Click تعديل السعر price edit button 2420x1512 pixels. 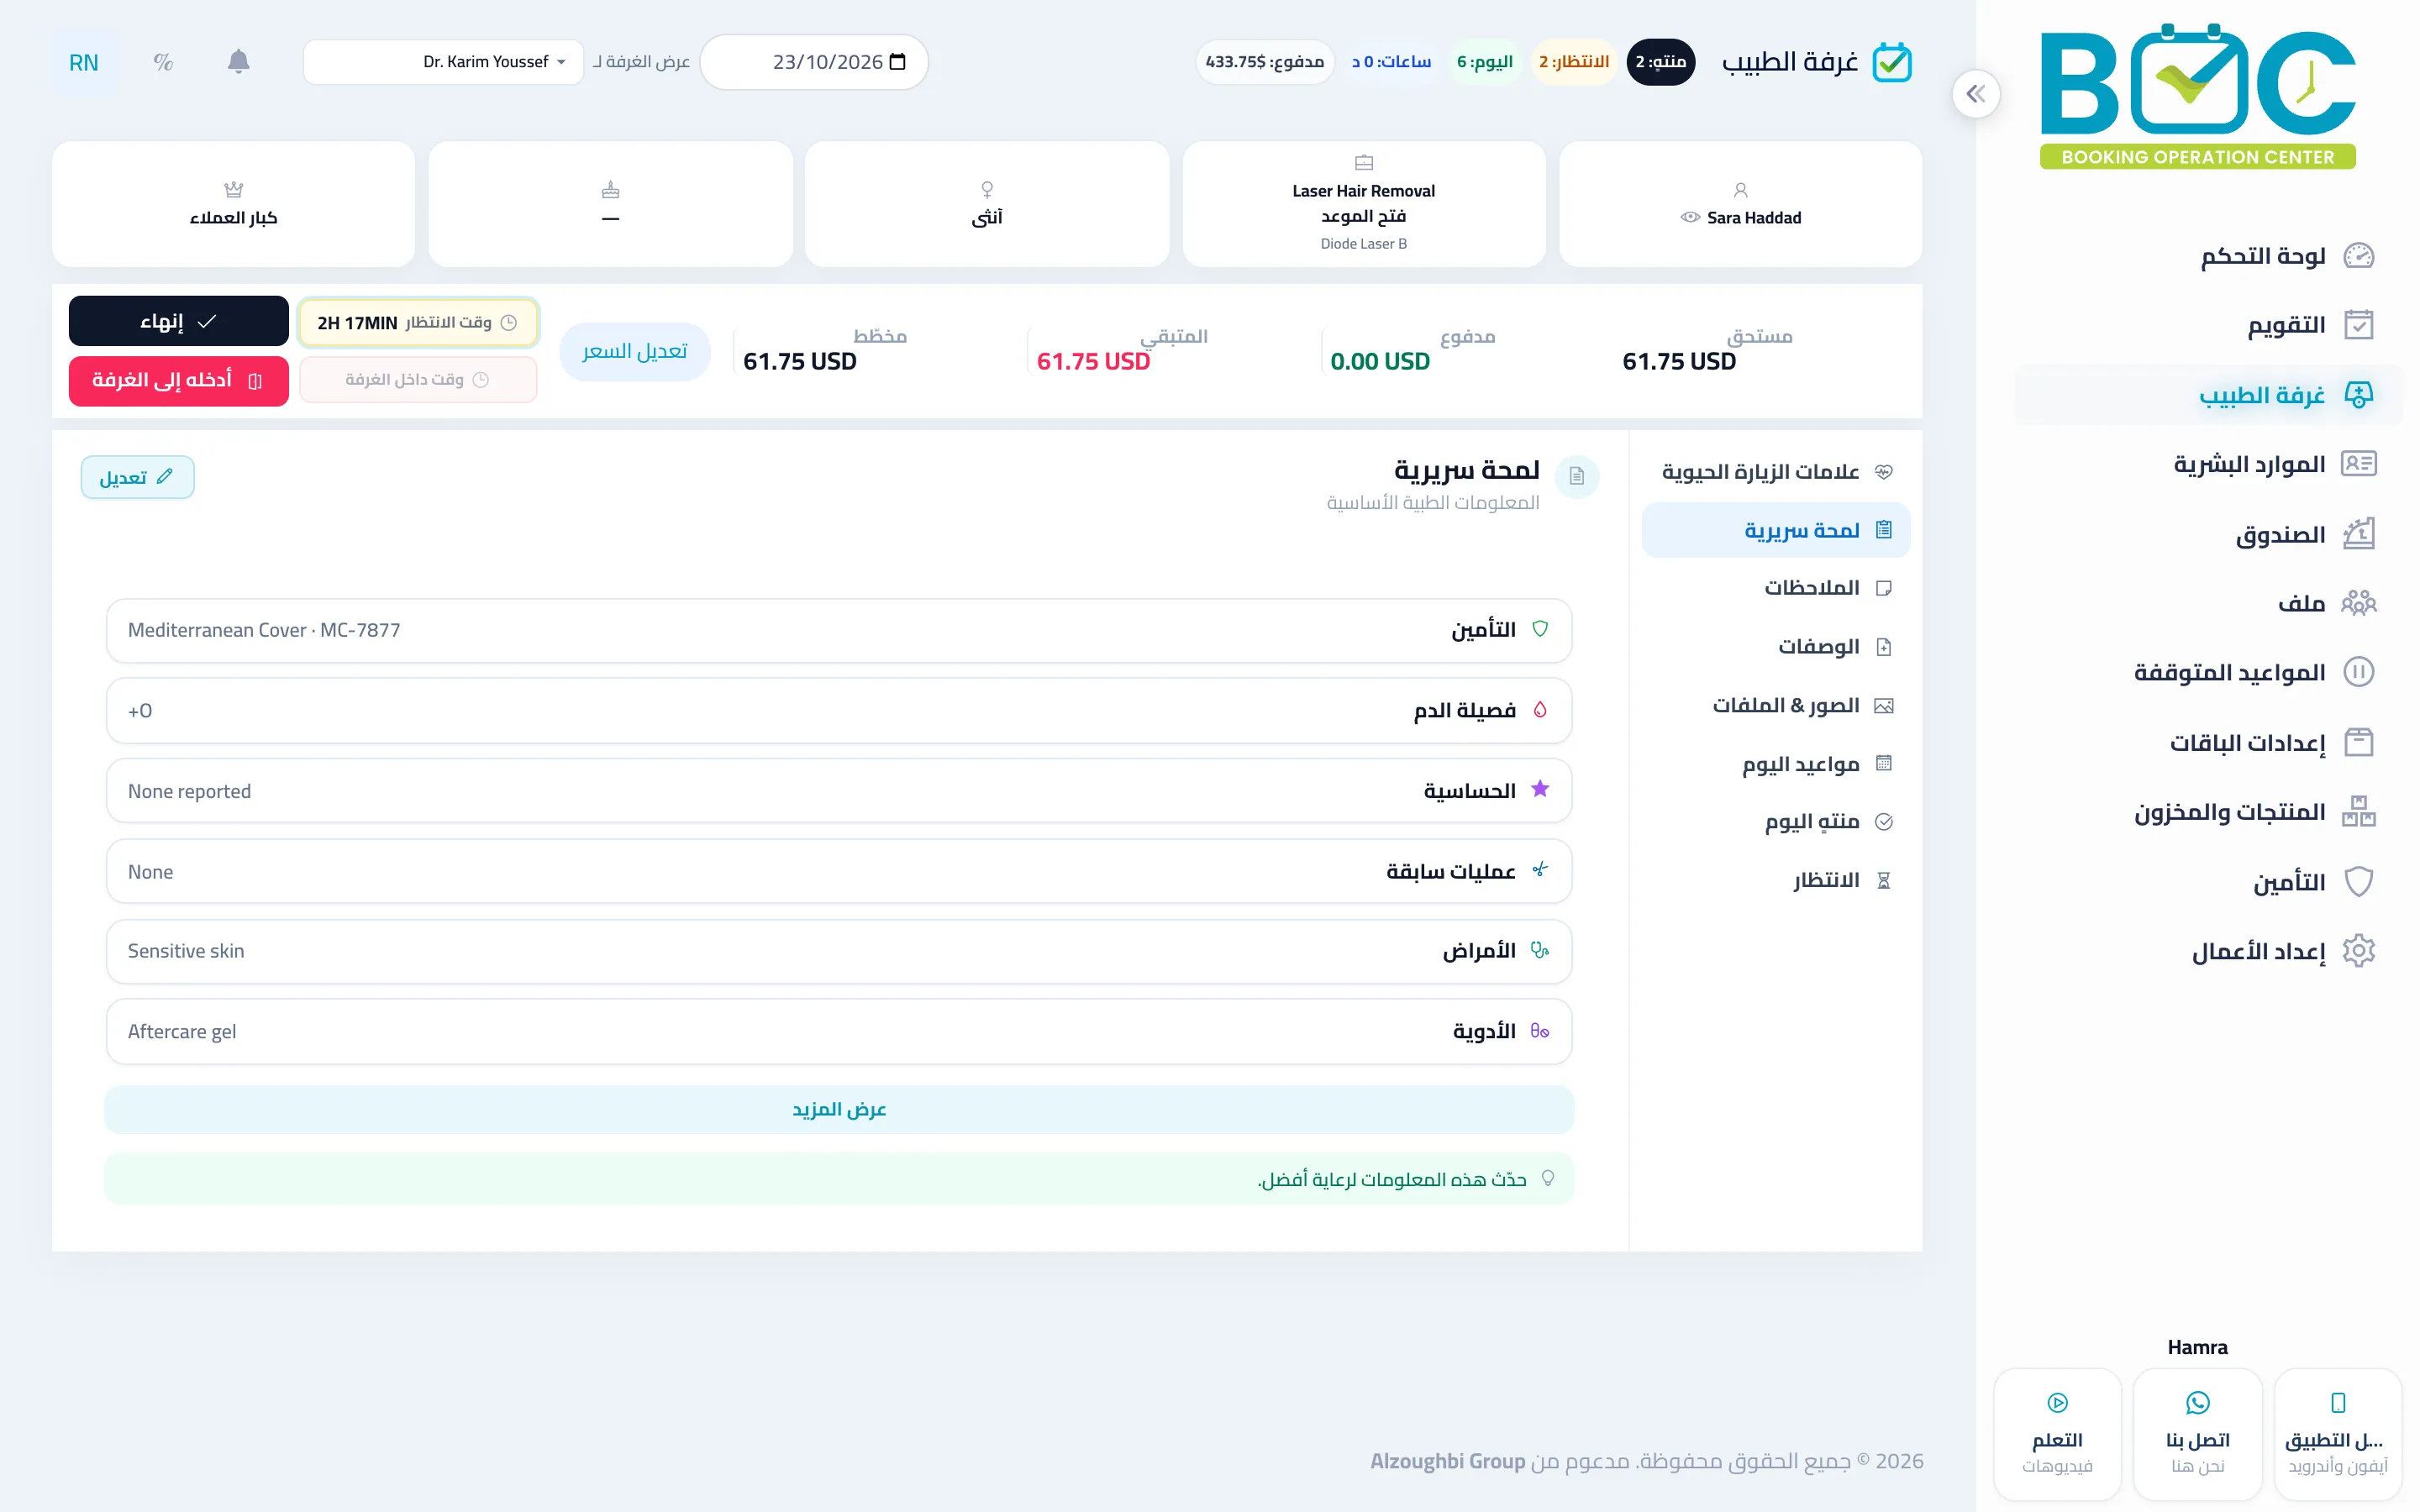[x=635, y=351]
